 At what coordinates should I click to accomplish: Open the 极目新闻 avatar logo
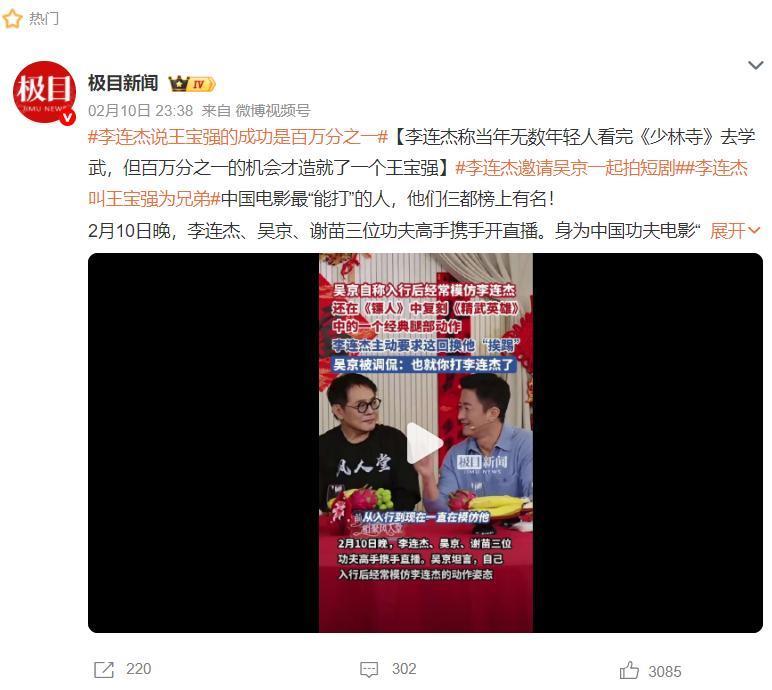point(44,92)
